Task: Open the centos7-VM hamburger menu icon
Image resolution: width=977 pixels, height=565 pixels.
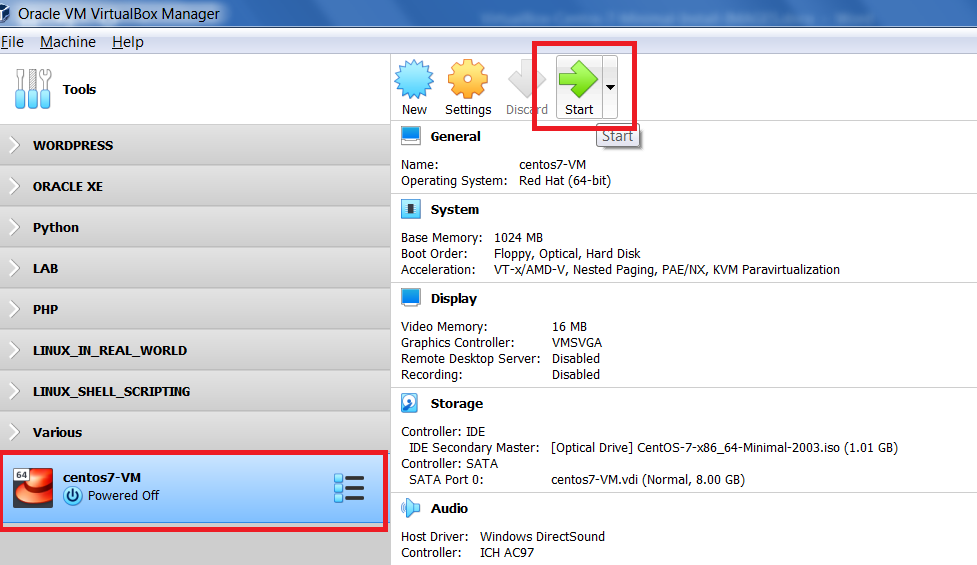Action: [349, 488]
